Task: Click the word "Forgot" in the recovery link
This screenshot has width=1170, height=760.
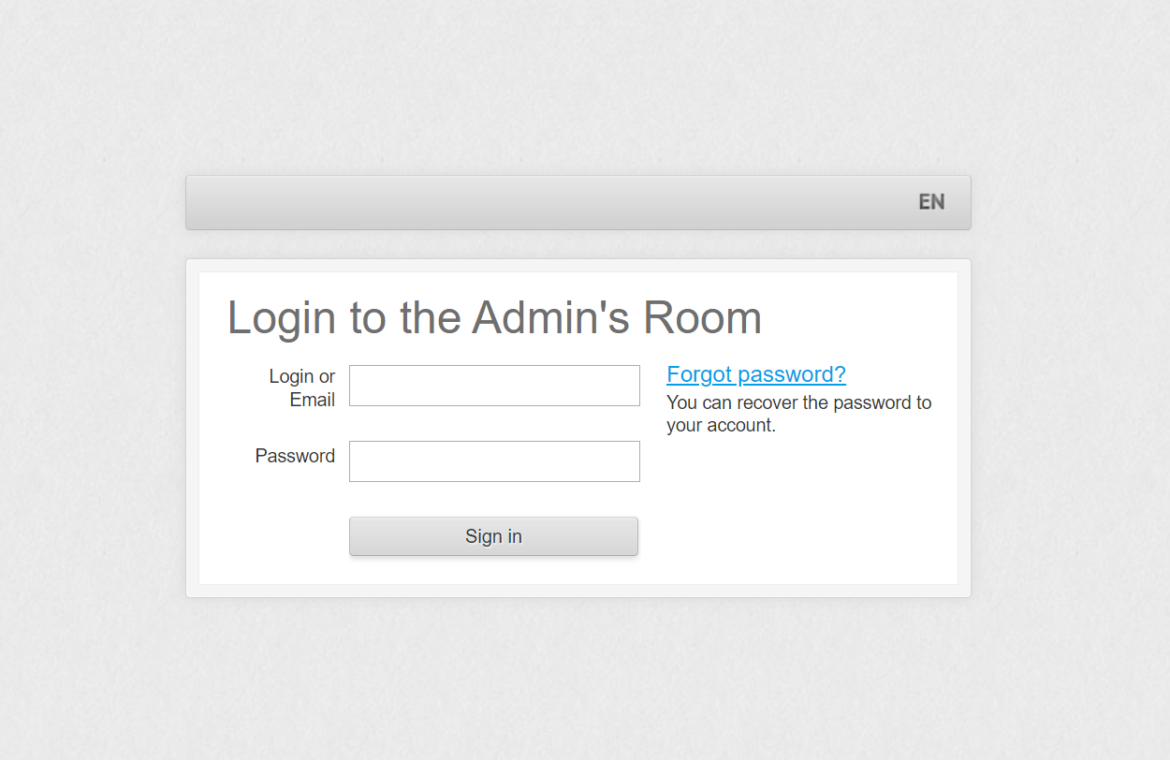Action: click(698, 374)
